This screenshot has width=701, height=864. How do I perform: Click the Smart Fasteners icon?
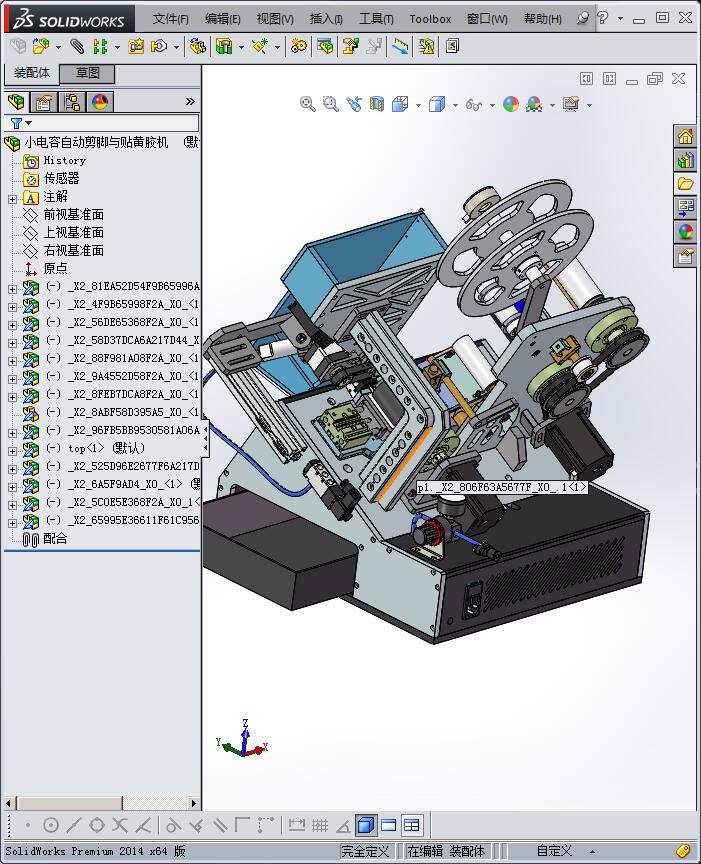(136, 46)
